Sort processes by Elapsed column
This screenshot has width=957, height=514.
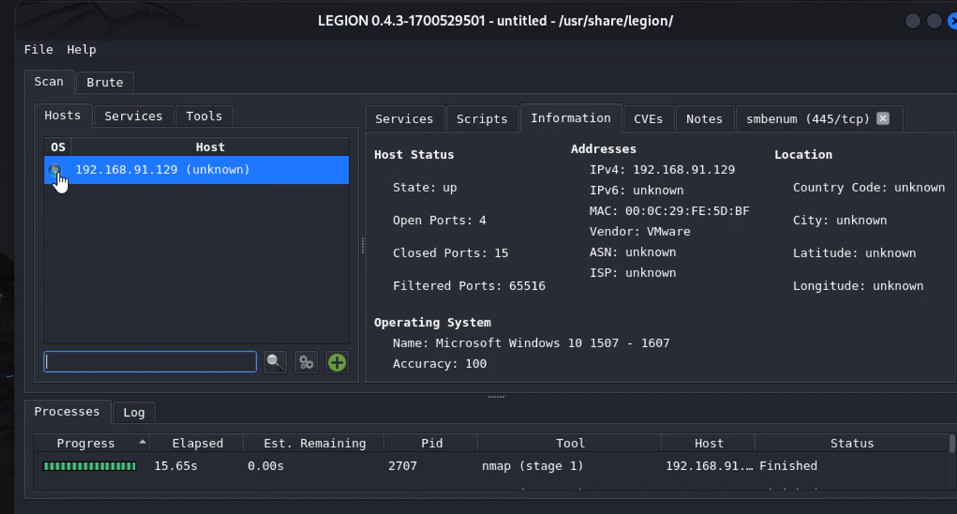coord(197,443)
